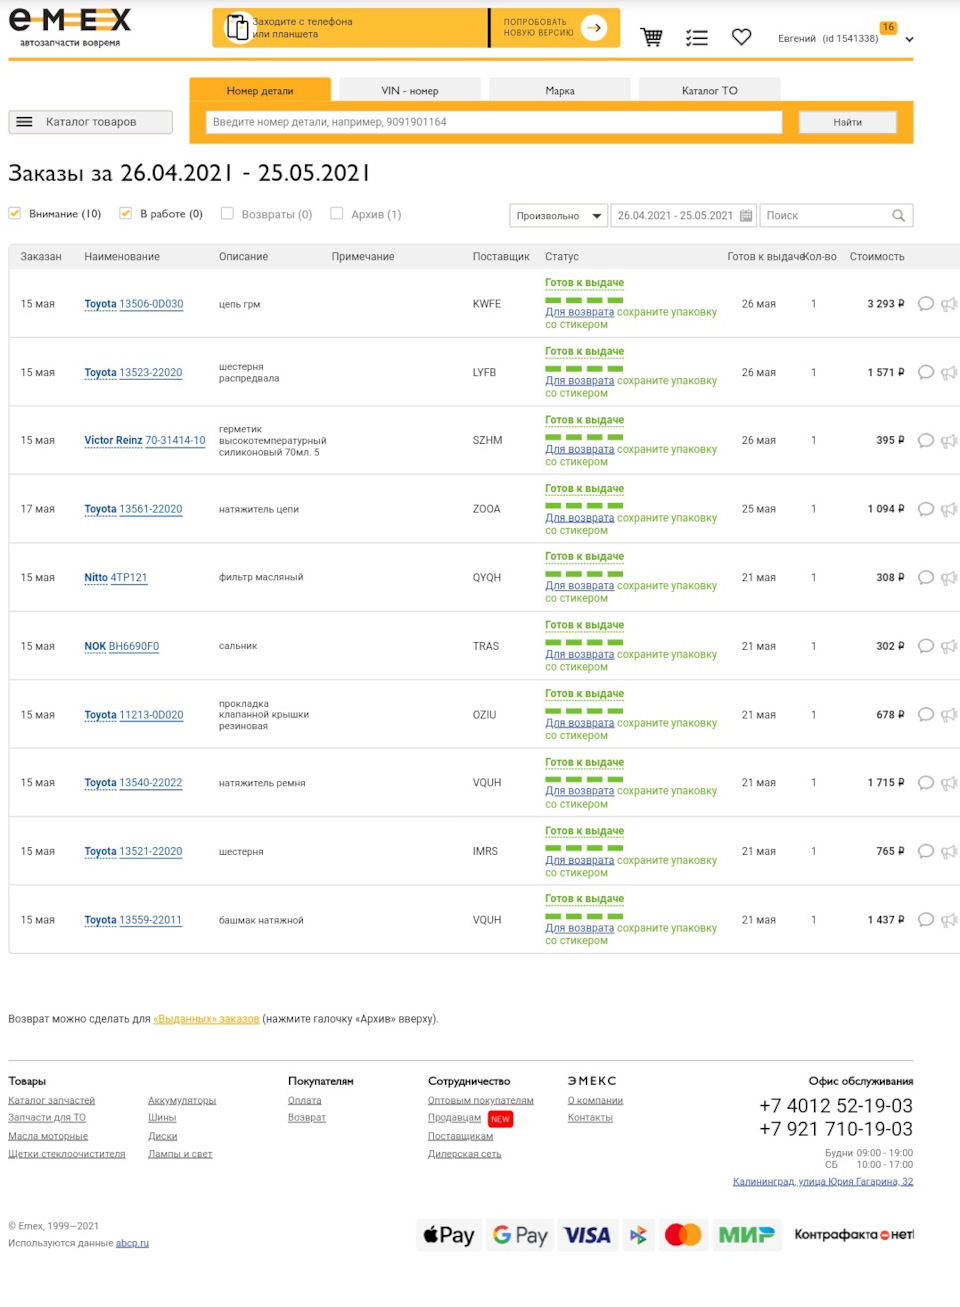Click megaphone icon for Toyota 13521-22020
This screenshot has height=1307, width=960.
[x=949, y=852]
